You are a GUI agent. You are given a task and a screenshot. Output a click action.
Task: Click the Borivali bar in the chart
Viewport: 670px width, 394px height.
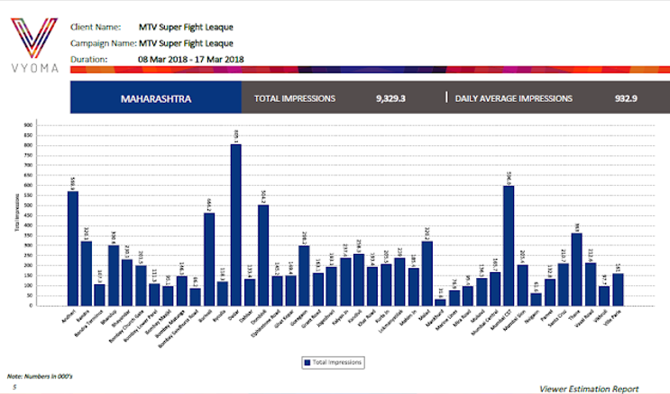click(209, 259)
